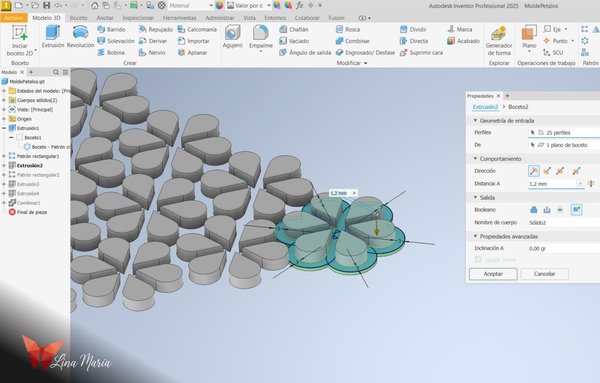Image resolution: width=600 pixels, height=383 pixels.
Task: Open Generador de forma tool
Action: (x=499, y=41)
